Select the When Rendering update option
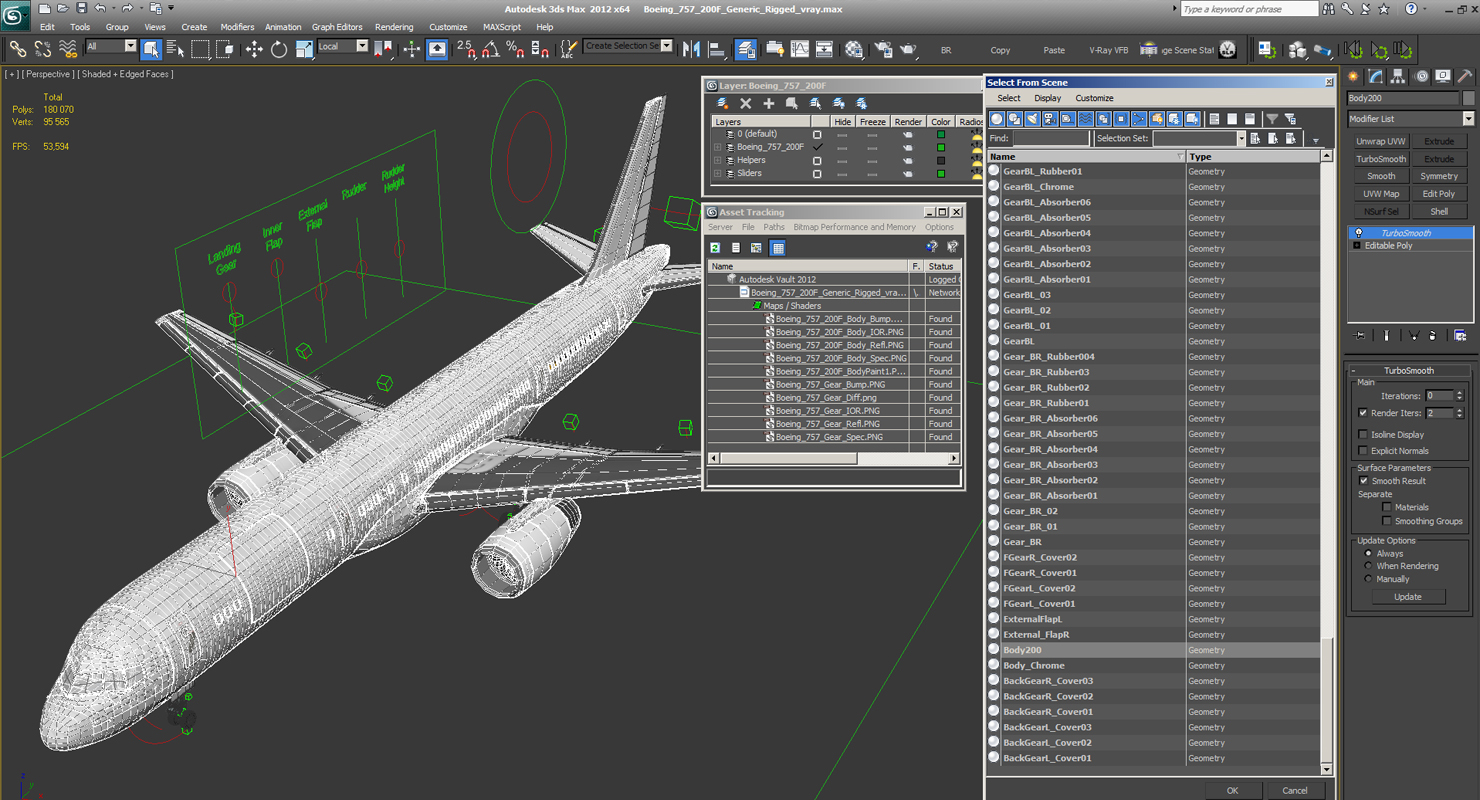 [1368, 566]
